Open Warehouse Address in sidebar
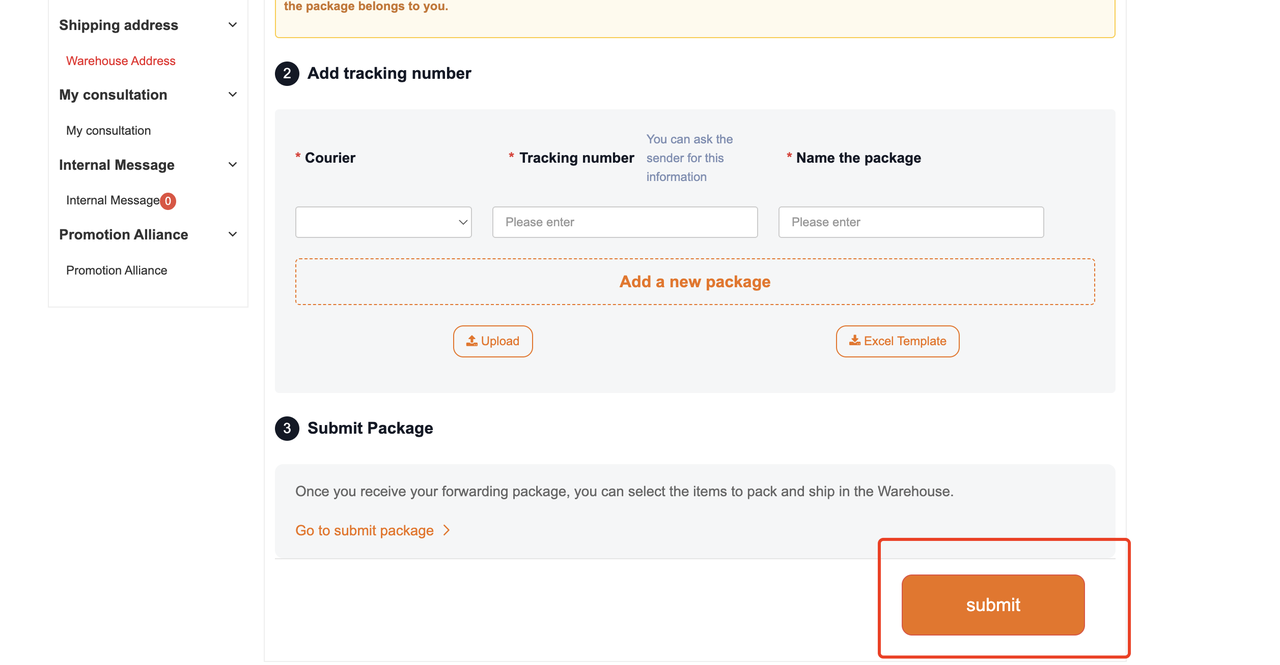Screen dimensions: 1280x665 (120, 61)
